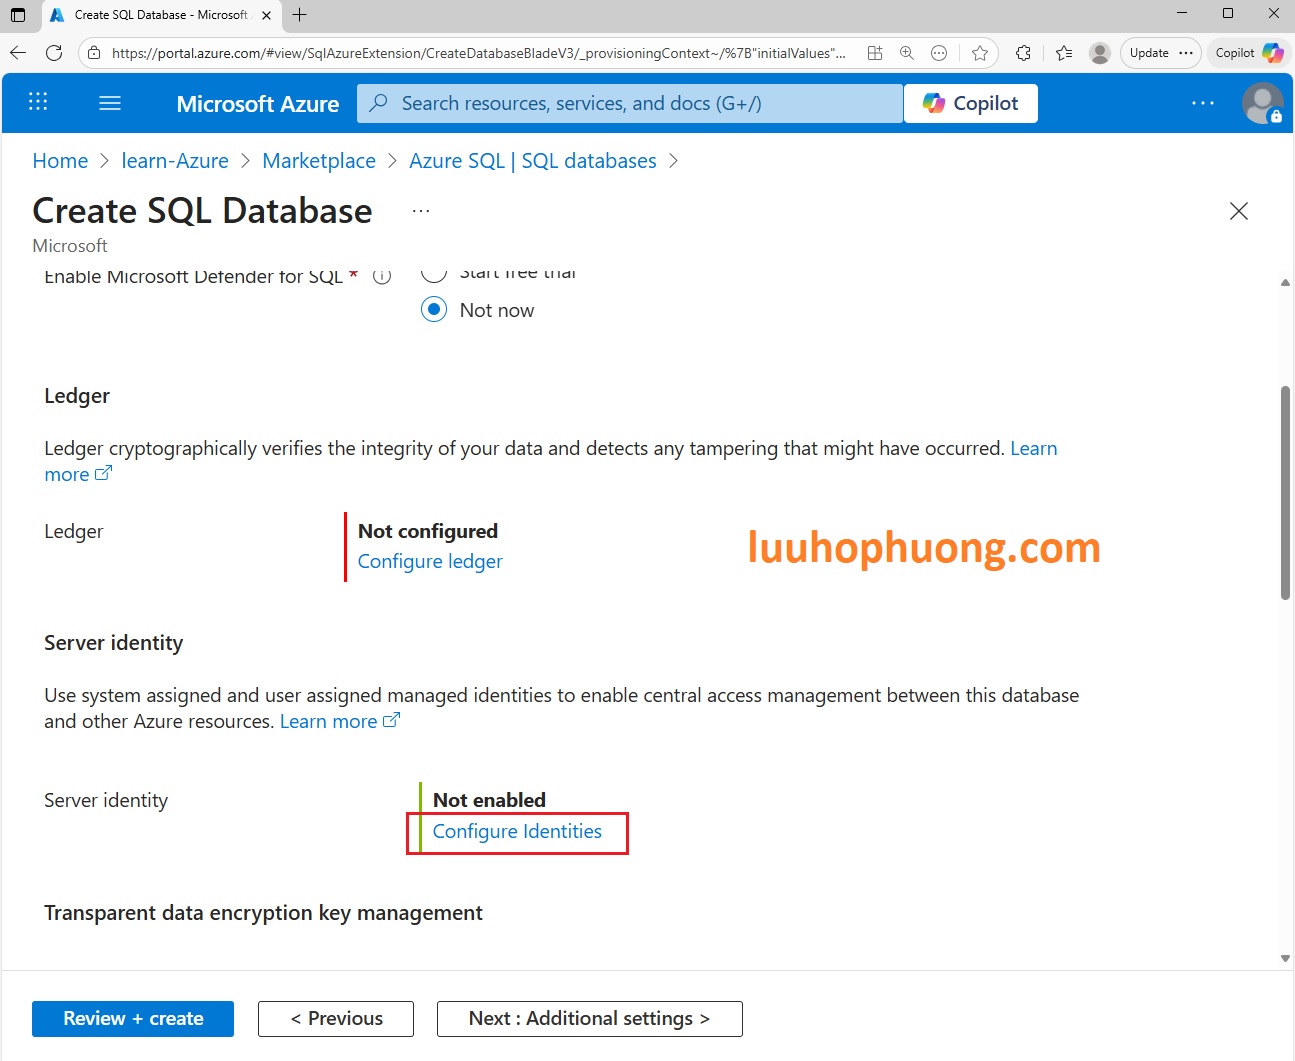Close the Create SQL Database blade
The height and width of the screenshot is (1061, 1295).
[x=1238, y=211]
